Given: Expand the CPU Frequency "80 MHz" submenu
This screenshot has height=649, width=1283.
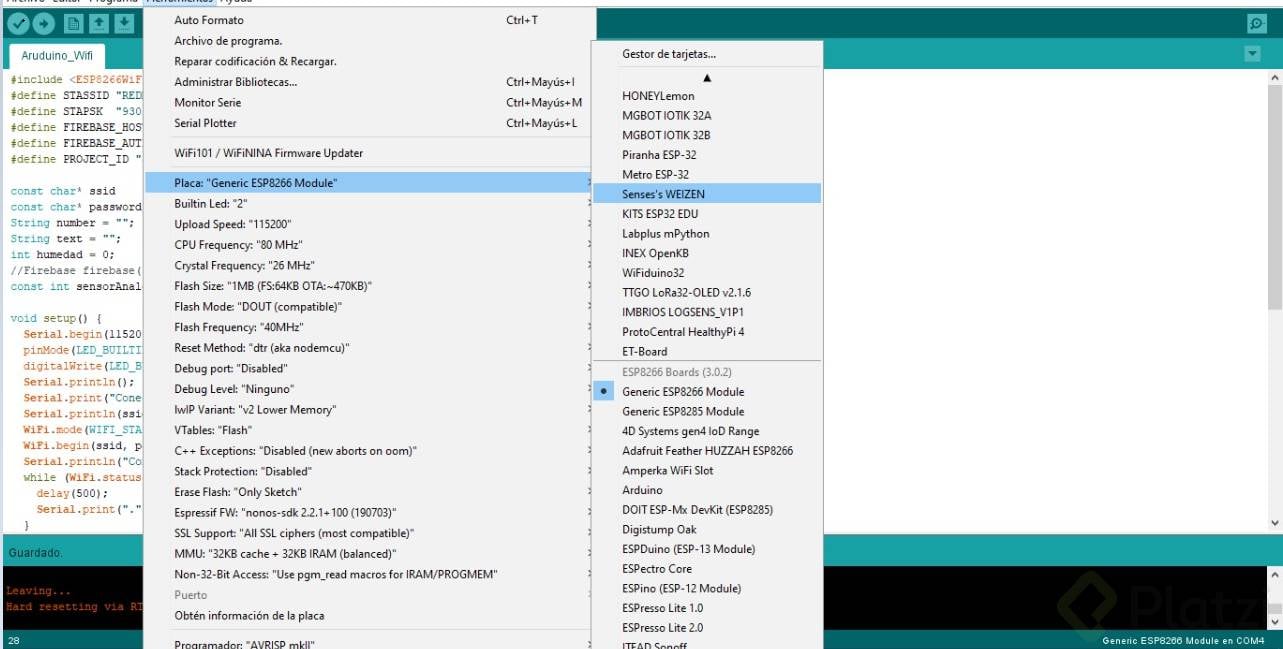Looking at the screenshot, I should (x=370, y=245).
